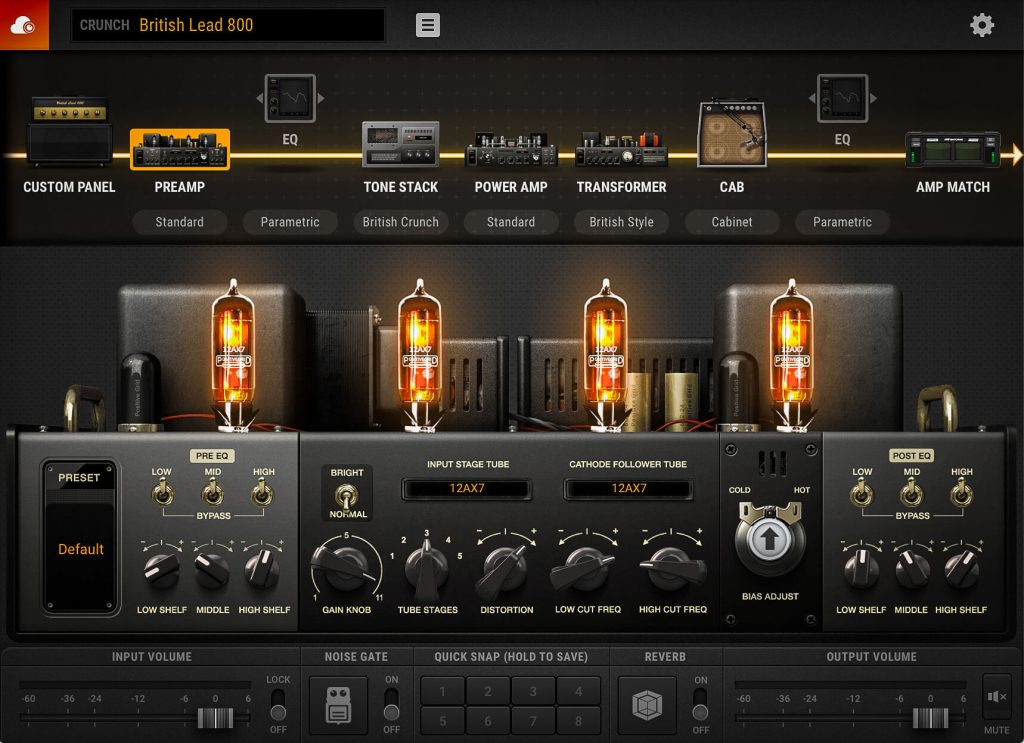
Task: Open the first EQ Parametric type dropdown
Action: tap(290, 222)
